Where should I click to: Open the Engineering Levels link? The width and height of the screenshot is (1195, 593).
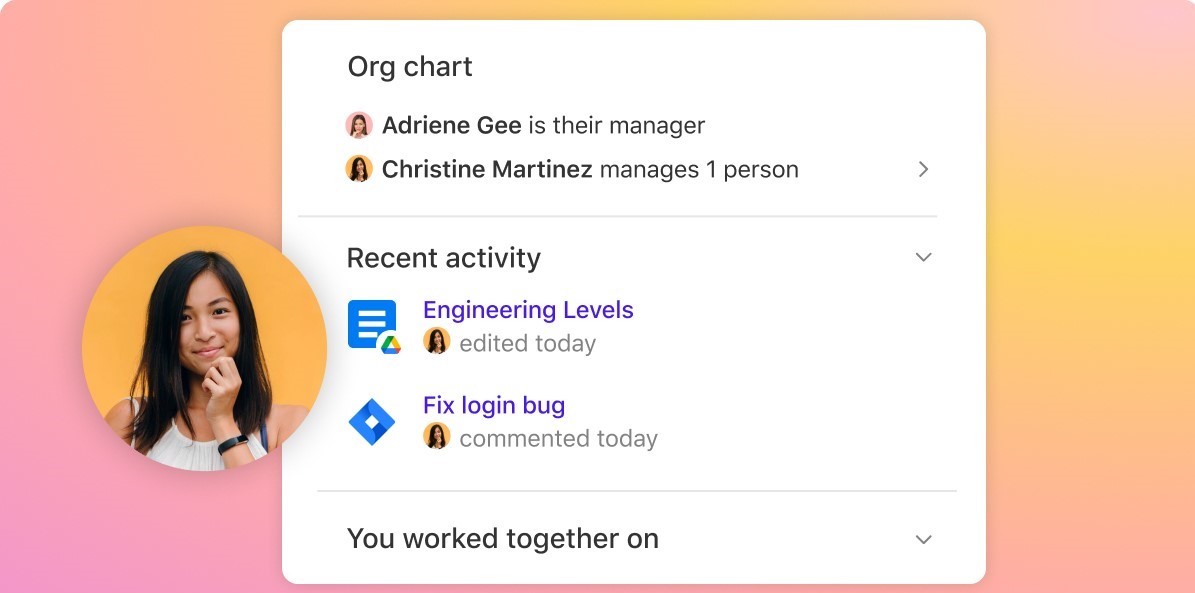pos(528,310)
